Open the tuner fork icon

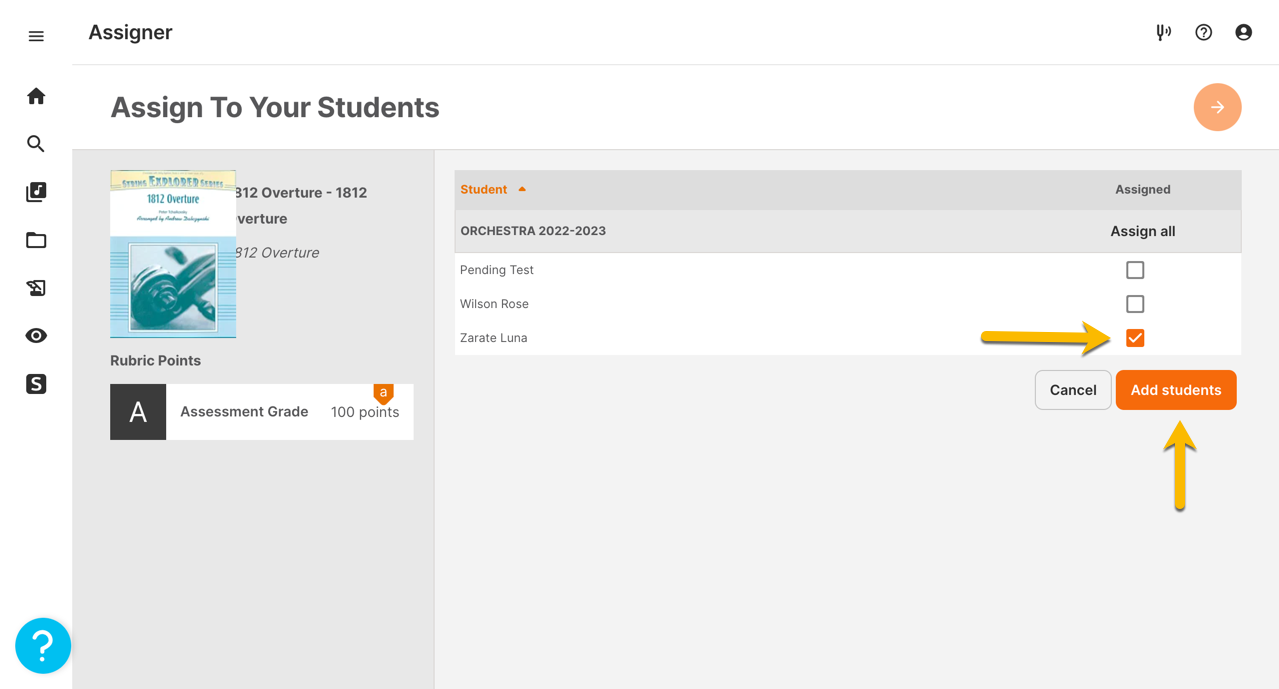pos(1163,32)
